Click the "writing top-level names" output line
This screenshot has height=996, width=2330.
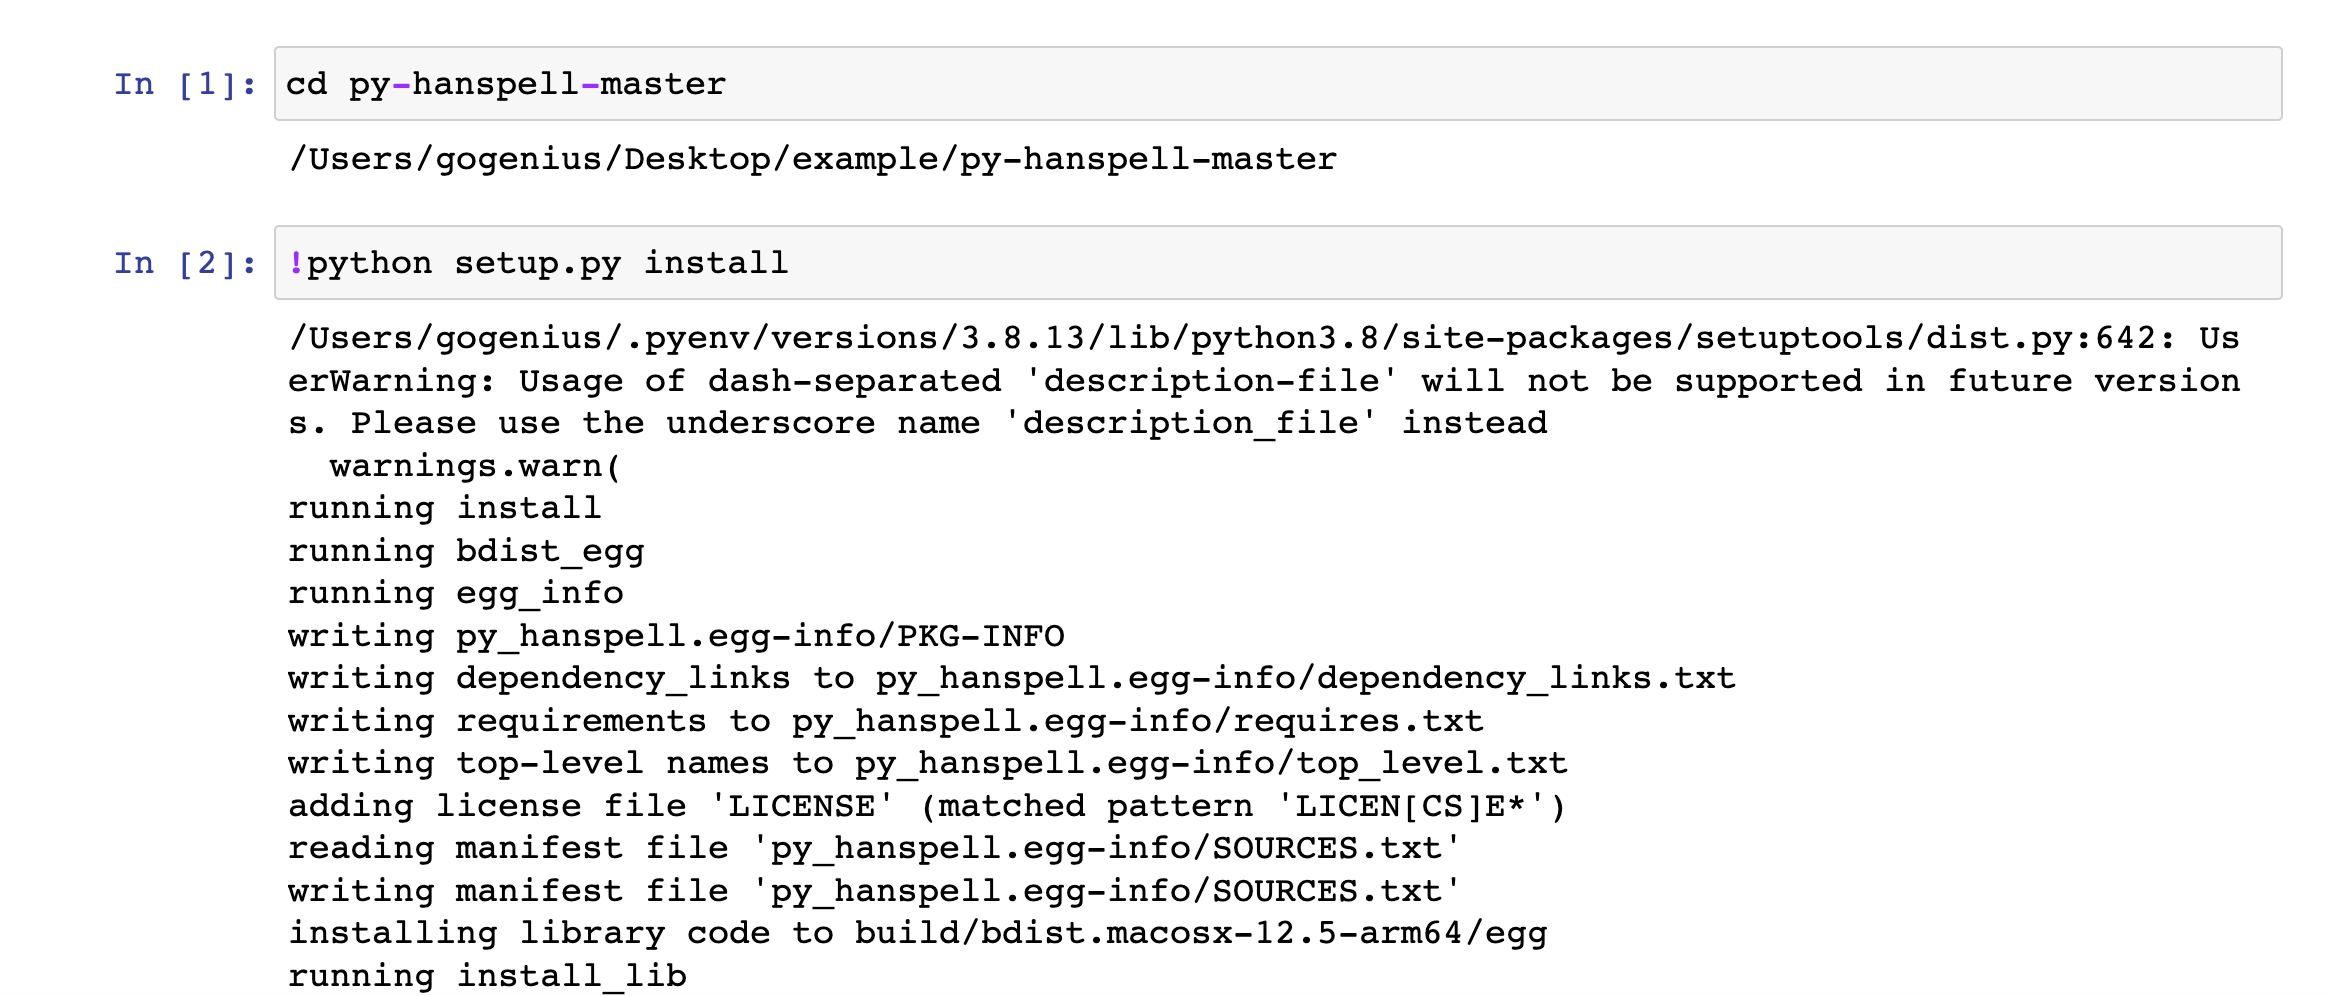[x=927, y=763]
